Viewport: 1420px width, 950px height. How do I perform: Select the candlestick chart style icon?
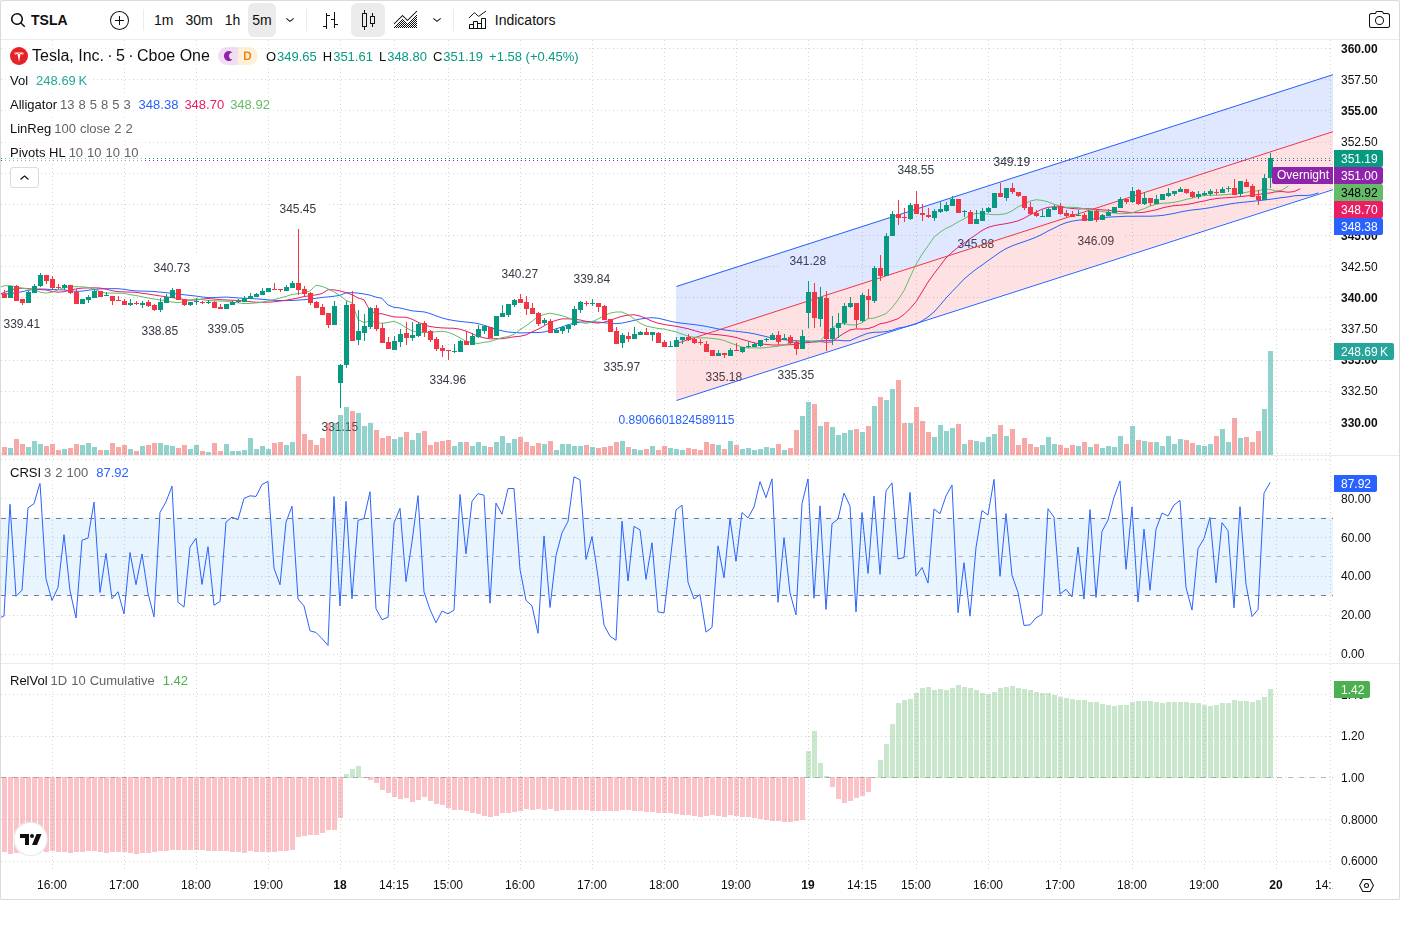point(368,20)
